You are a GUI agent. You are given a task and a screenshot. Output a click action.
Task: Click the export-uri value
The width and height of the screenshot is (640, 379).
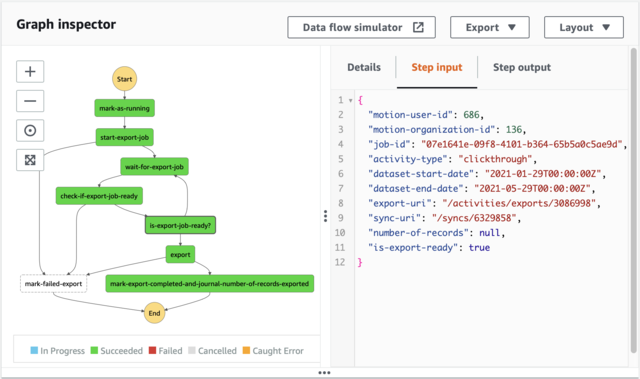[519, 203]
